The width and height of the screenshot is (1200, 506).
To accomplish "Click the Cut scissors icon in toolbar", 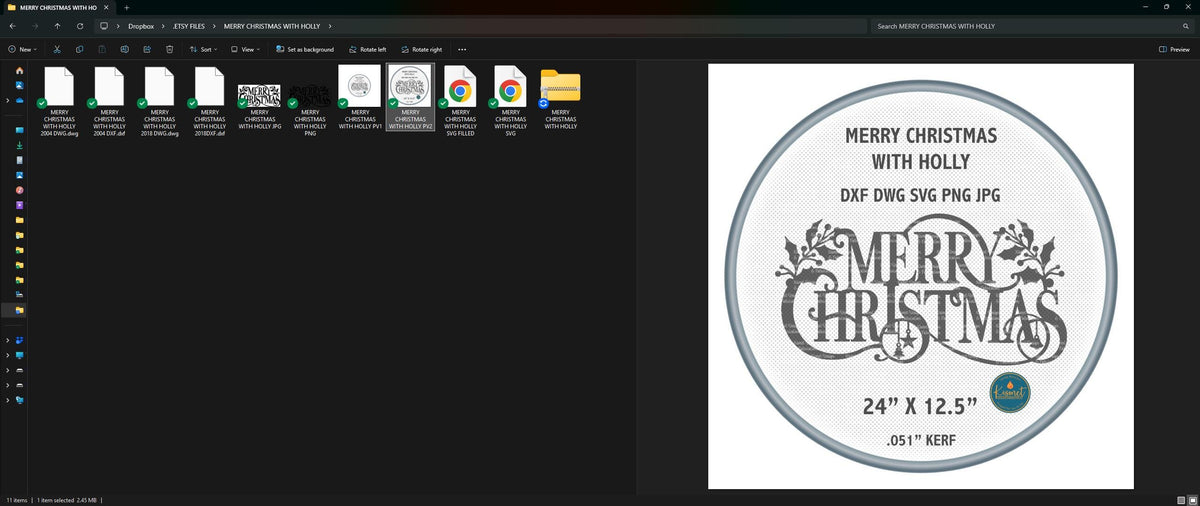I will [57, 49].
